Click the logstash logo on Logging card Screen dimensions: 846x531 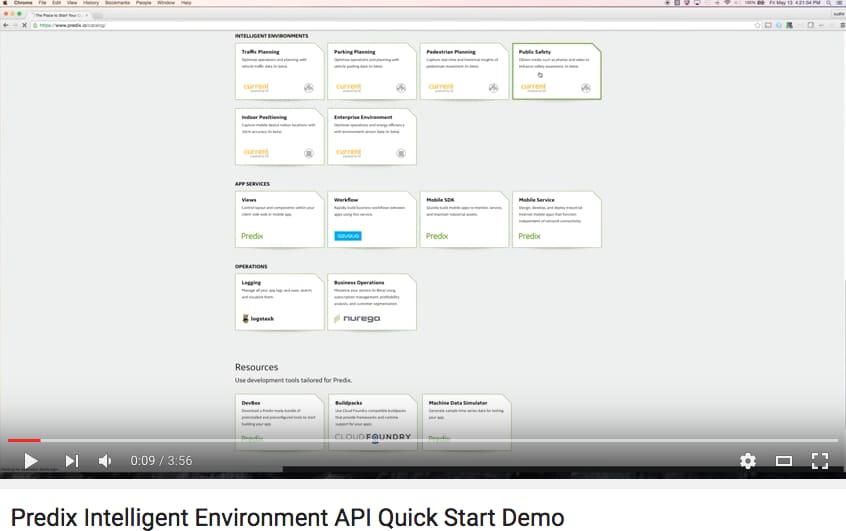pos(258,318)
